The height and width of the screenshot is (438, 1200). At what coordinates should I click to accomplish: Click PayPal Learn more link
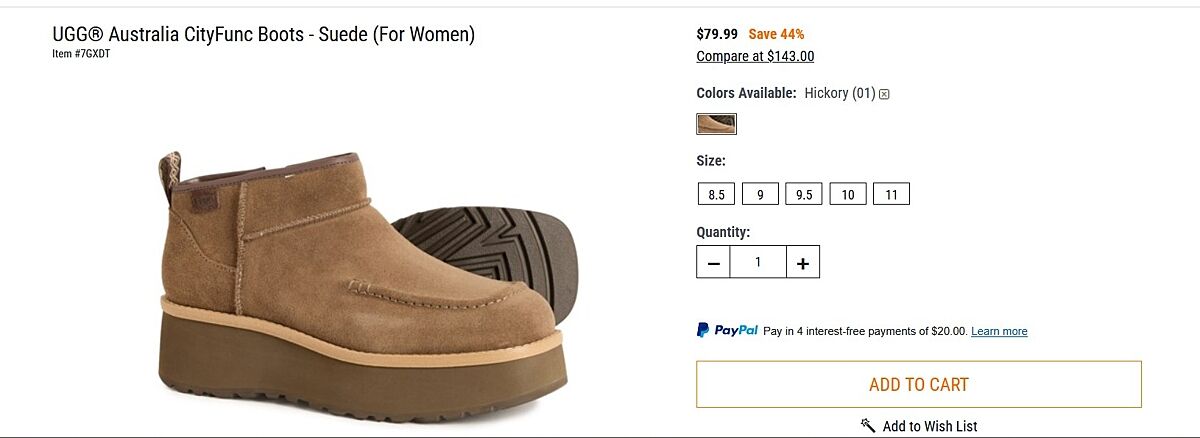[x=999, y=331]
